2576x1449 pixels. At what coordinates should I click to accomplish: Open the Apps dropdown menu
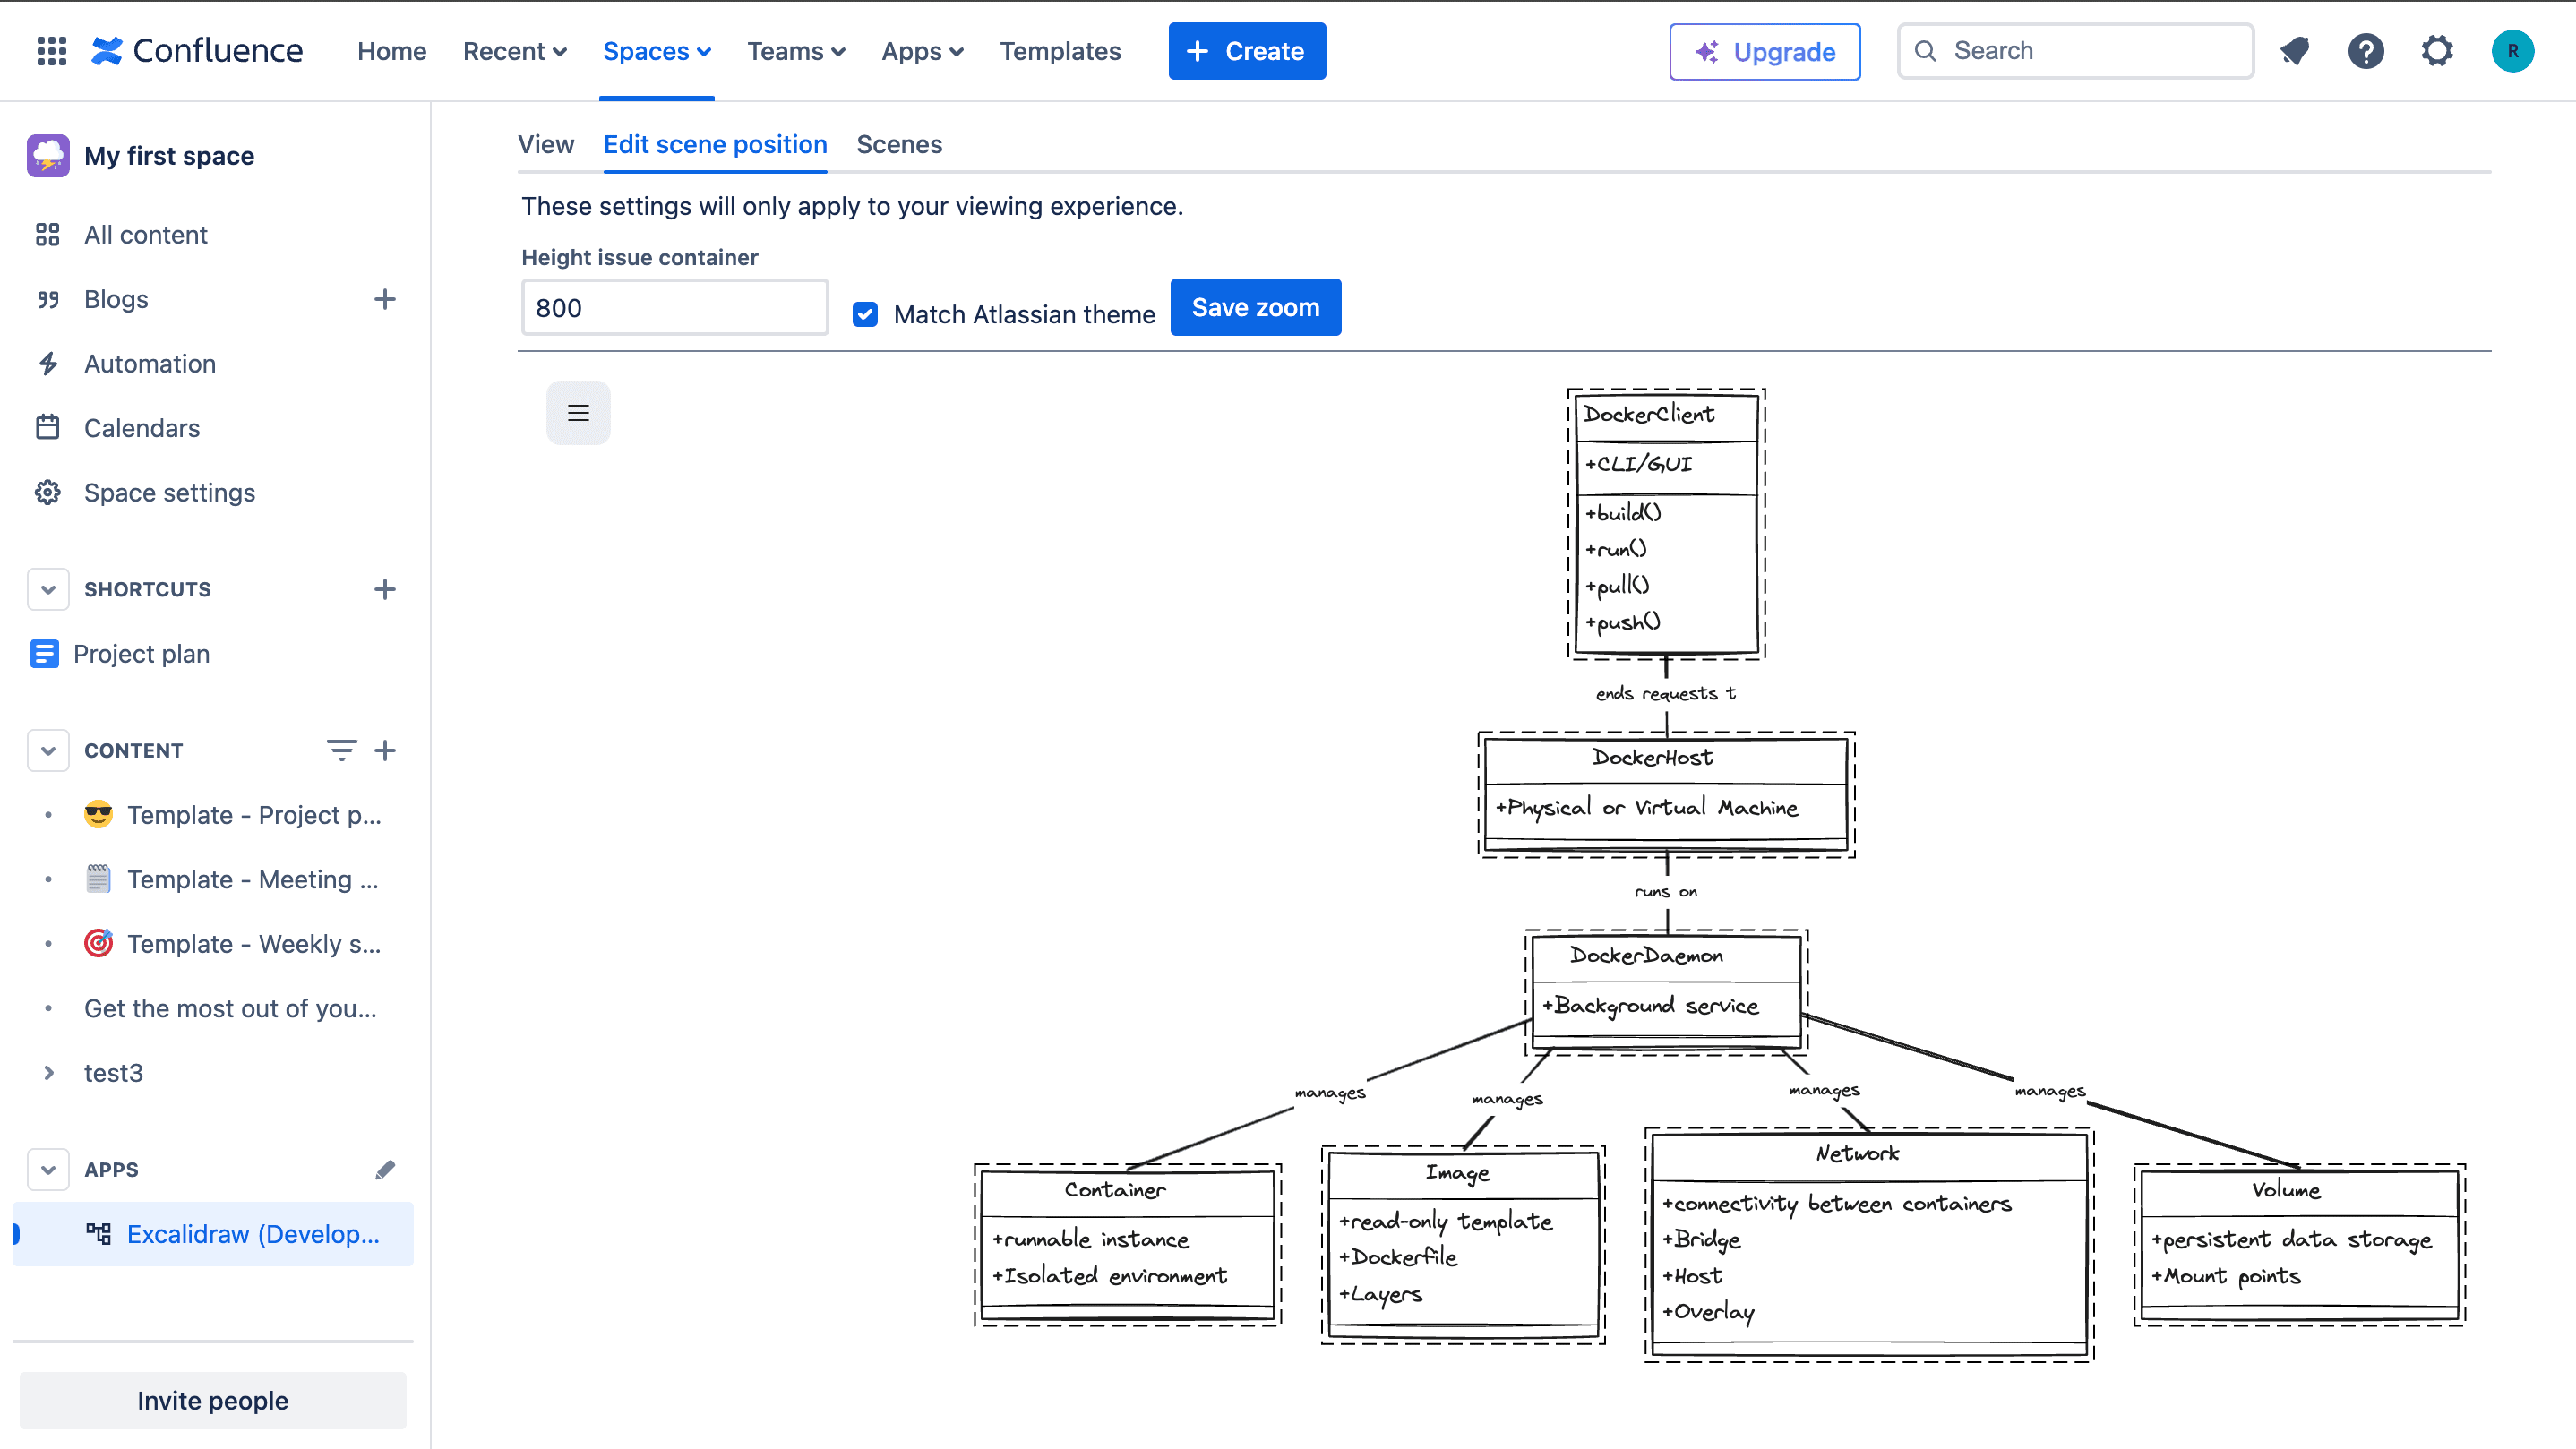922,51
